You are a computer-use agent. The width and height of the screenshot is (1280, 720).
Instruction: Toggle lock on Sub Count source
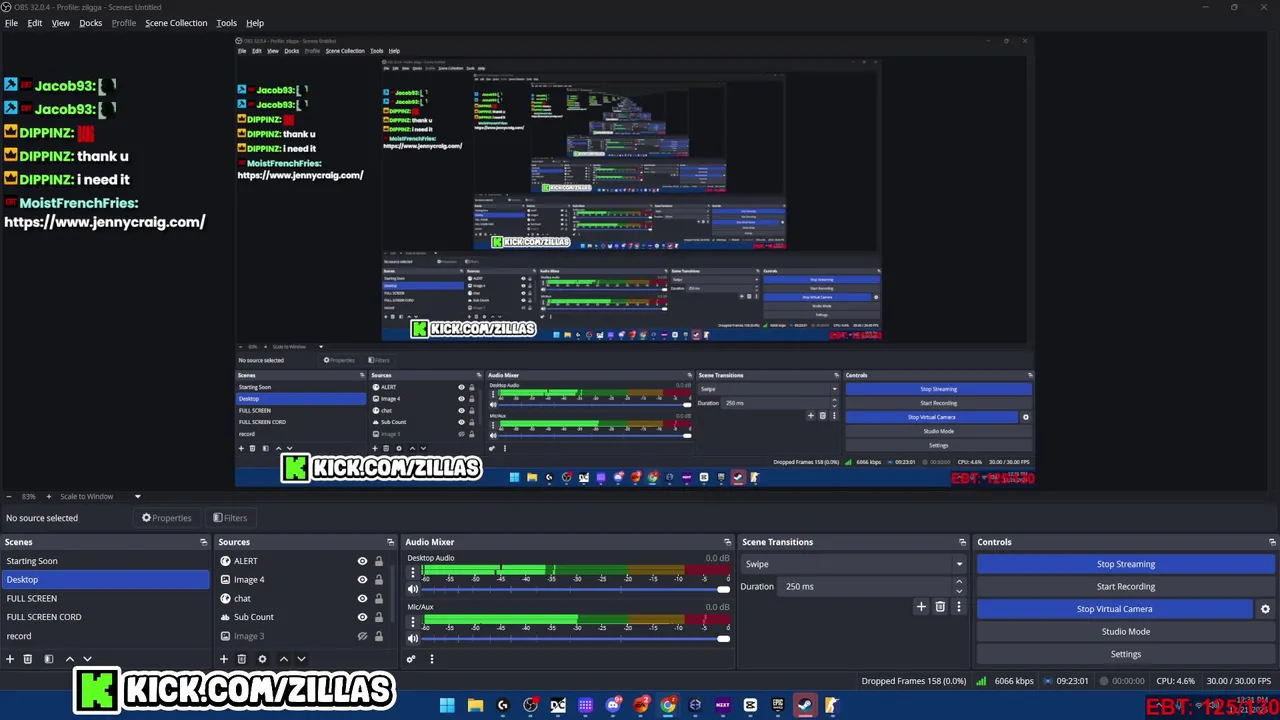tap(378, 617)
